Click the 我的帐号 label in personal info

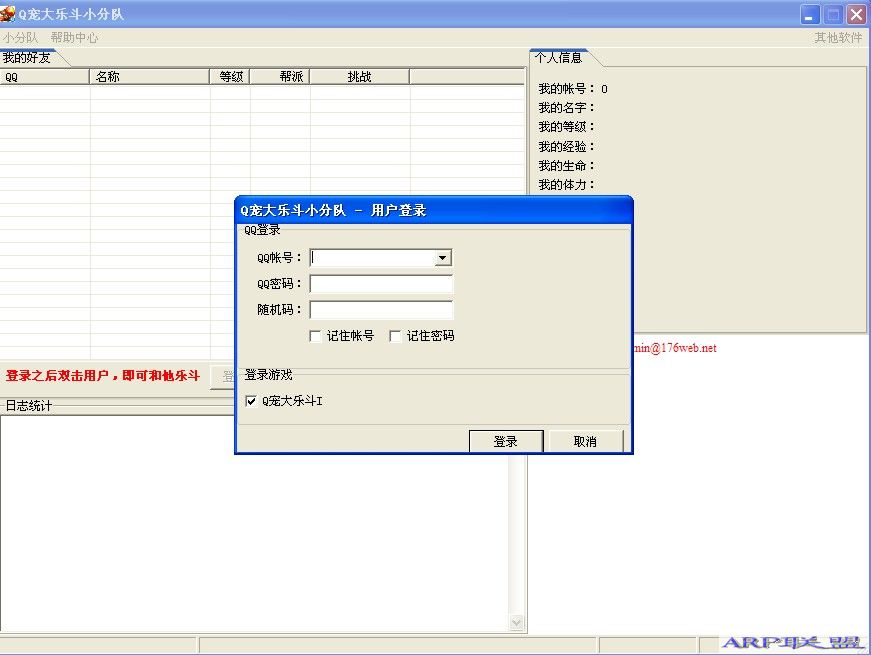tap(566, 89)
